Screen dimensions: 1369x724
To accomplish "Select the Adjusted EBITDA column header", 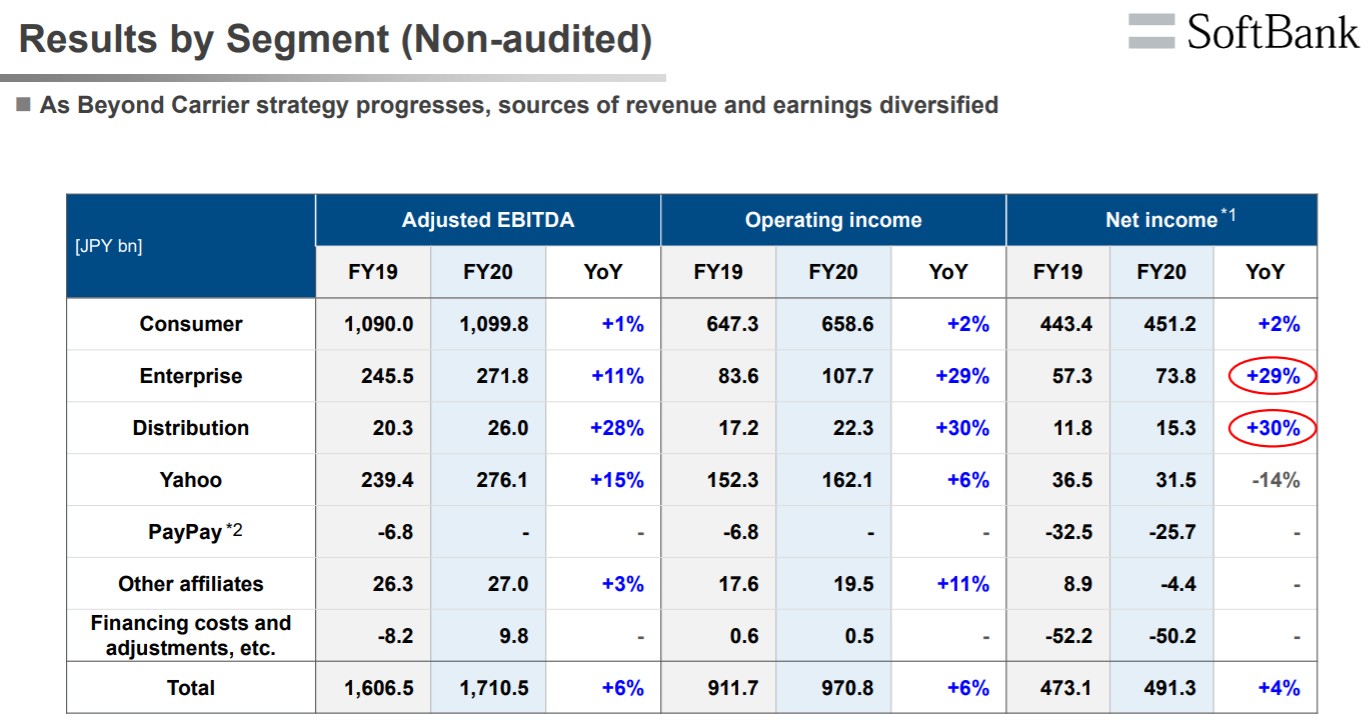I will [487, 220].
